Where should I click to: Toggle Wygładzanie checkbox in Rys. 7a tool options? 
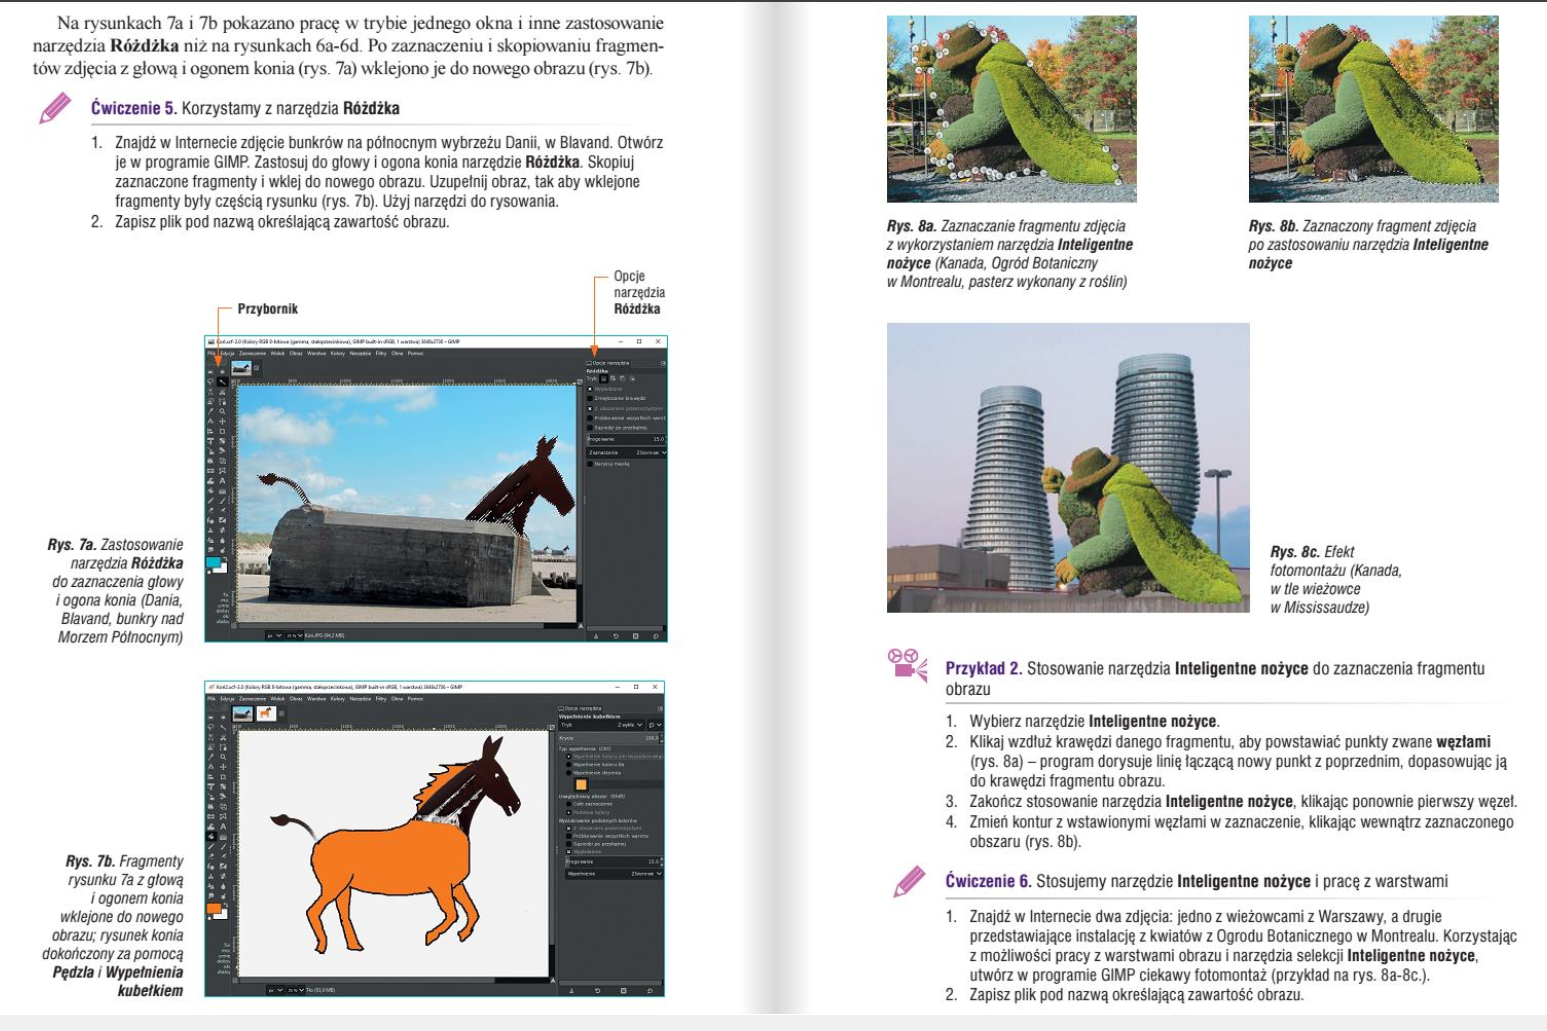590,389
